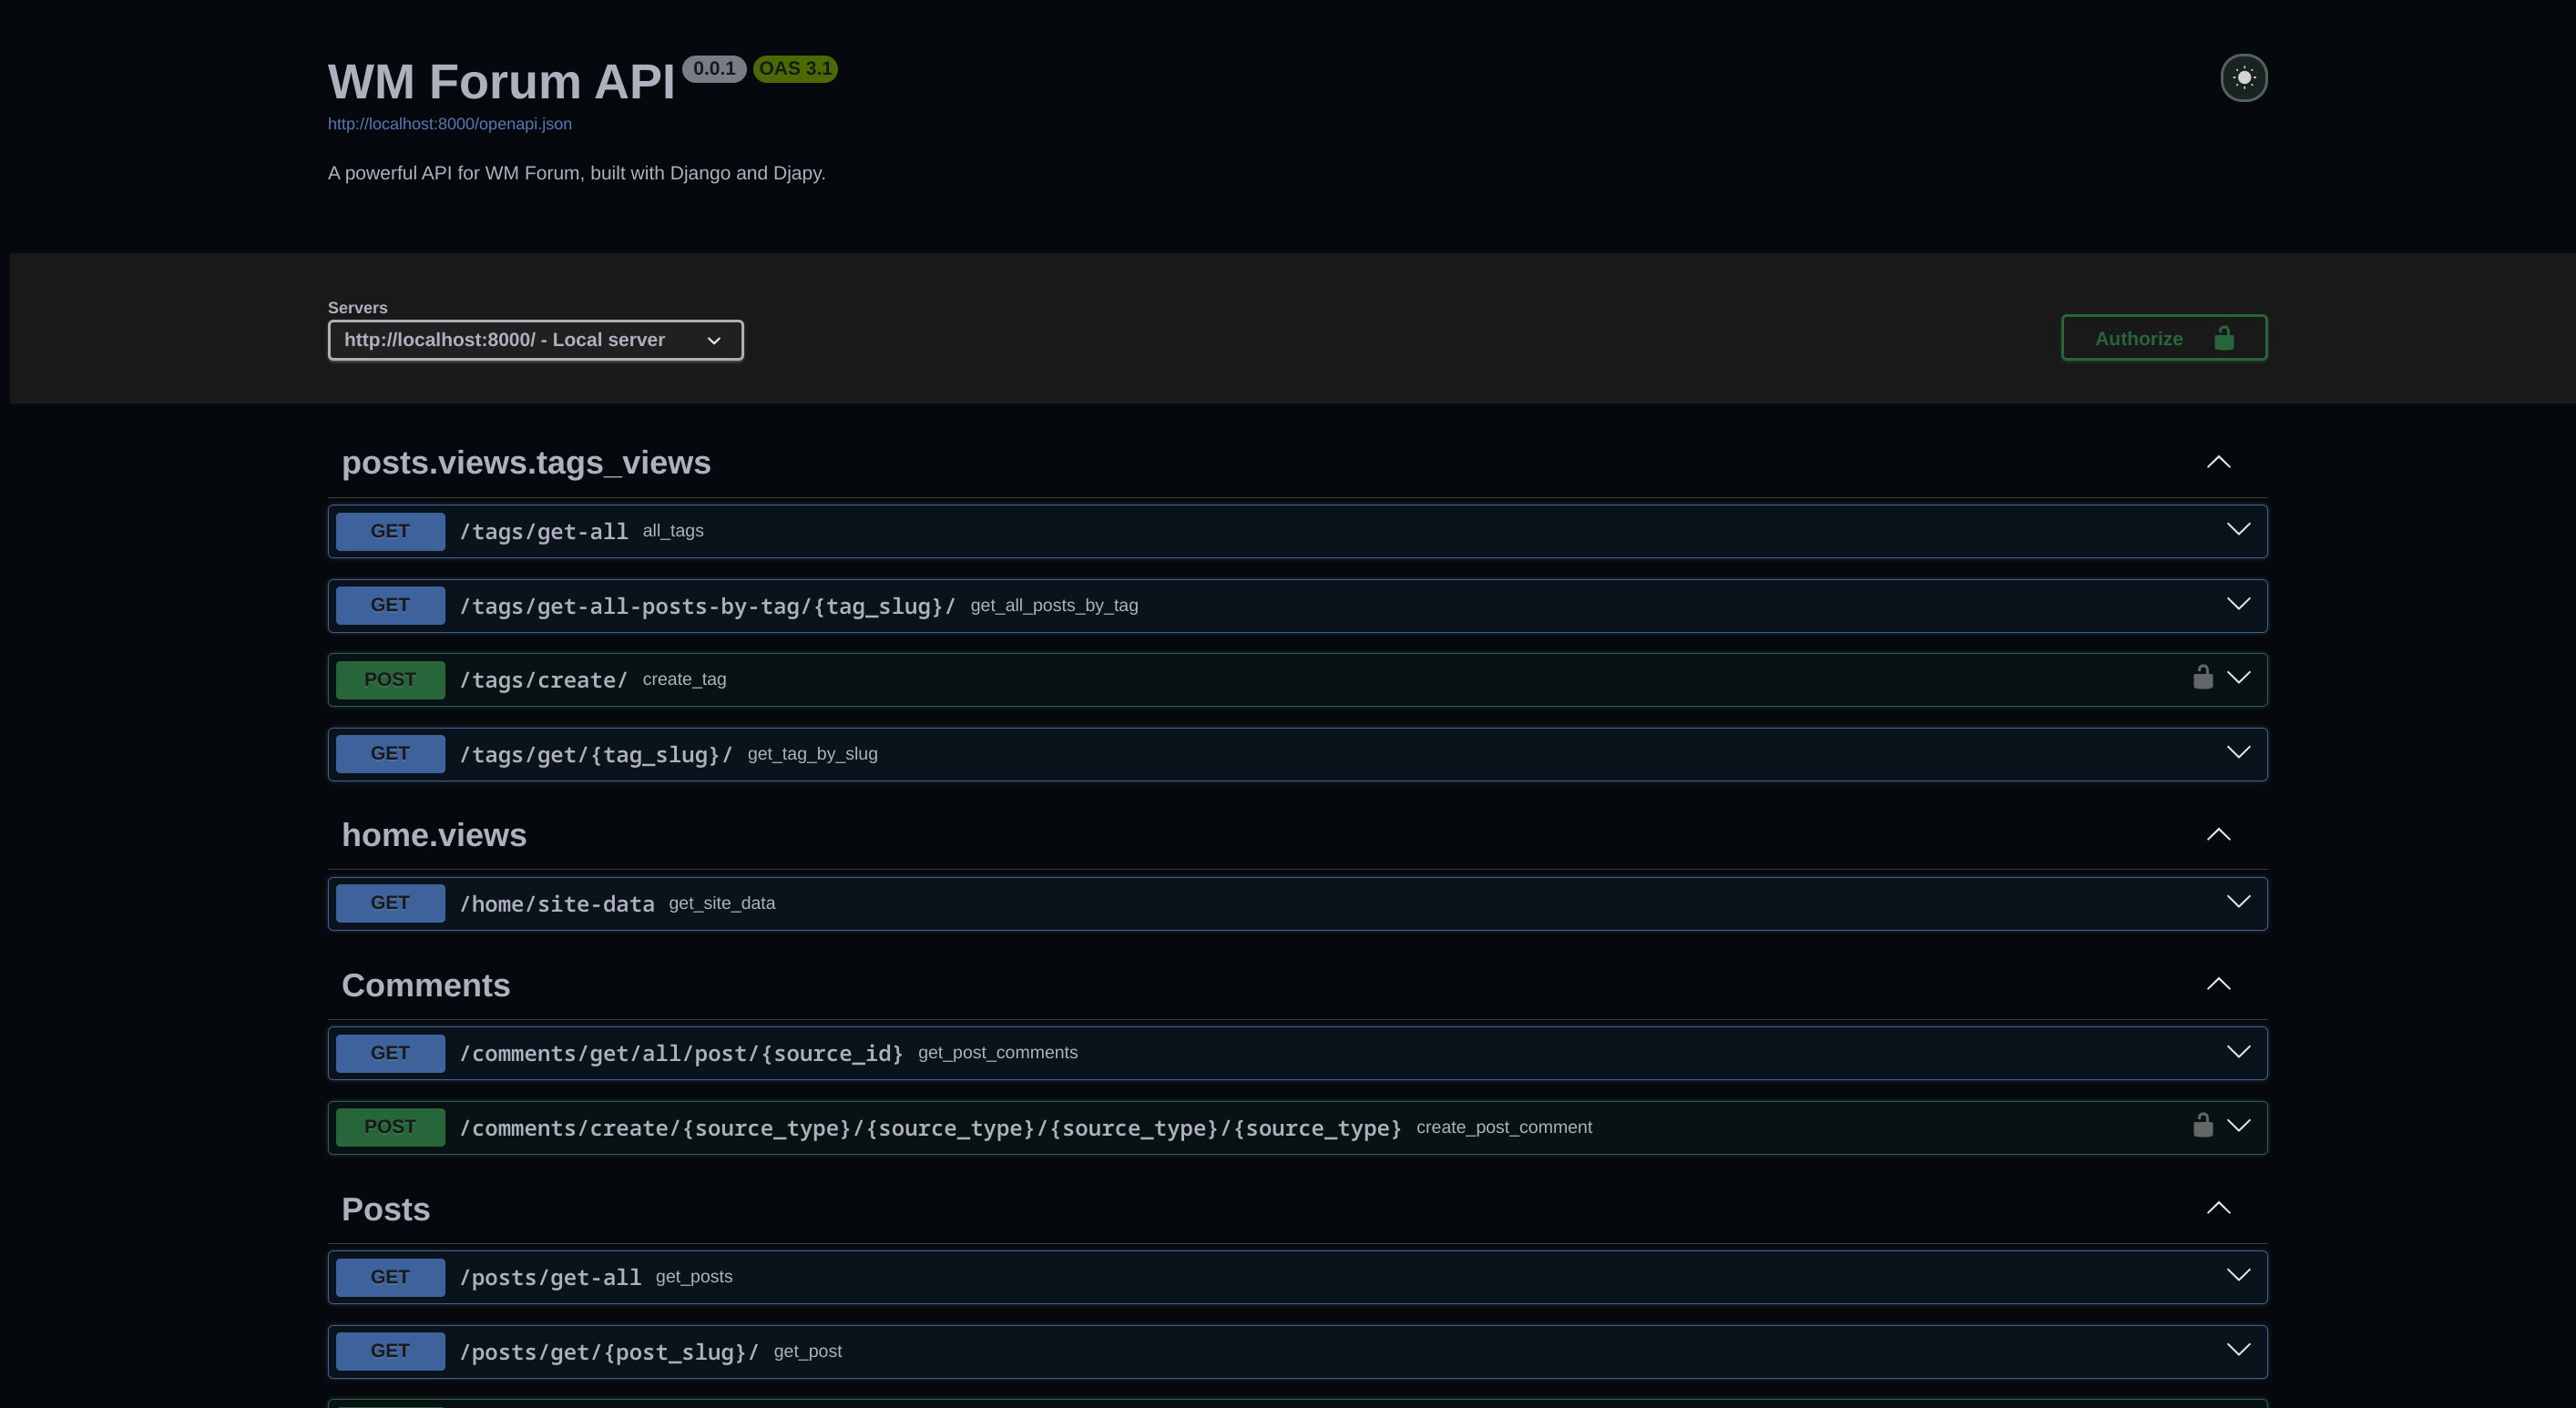2576x1408 pixels.
Task: Click the get_all_posts_by_tag operation label
Action: [x=1054, y=605]
